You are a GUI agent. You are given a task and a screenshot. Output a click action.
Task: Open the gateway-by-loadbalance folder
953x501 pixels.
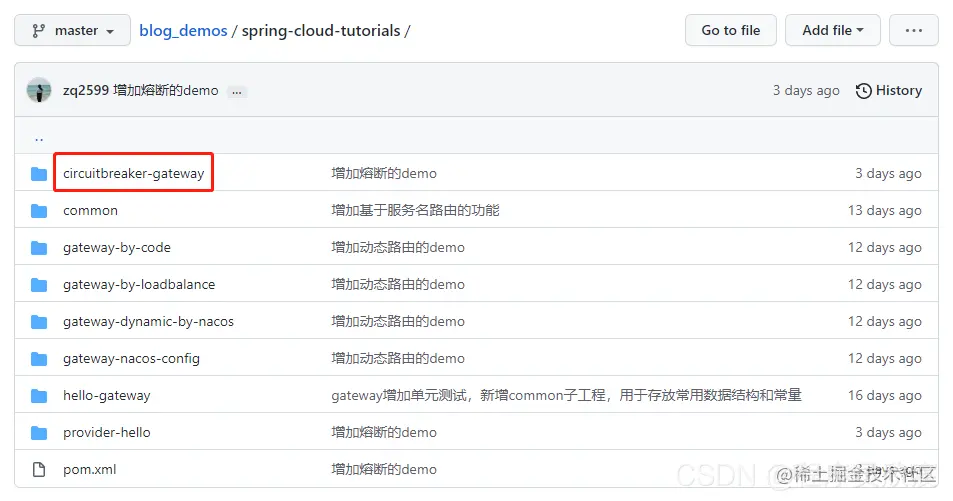pyautogui.click(x=139, y=285)
